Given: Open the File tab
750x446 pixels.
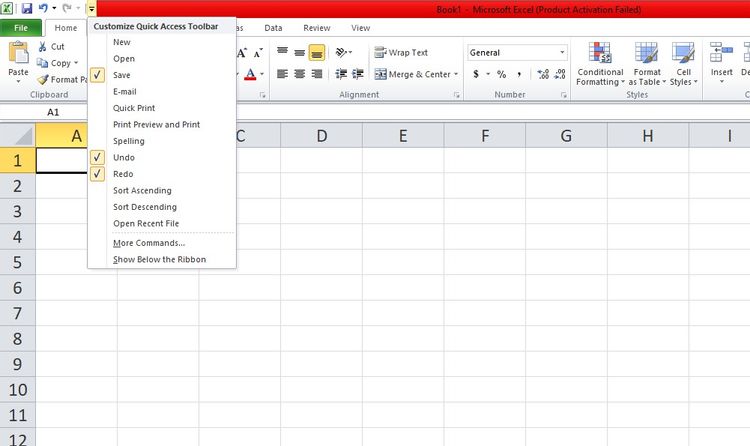Looking at the screenshot, I should click(x=21, y=28).
